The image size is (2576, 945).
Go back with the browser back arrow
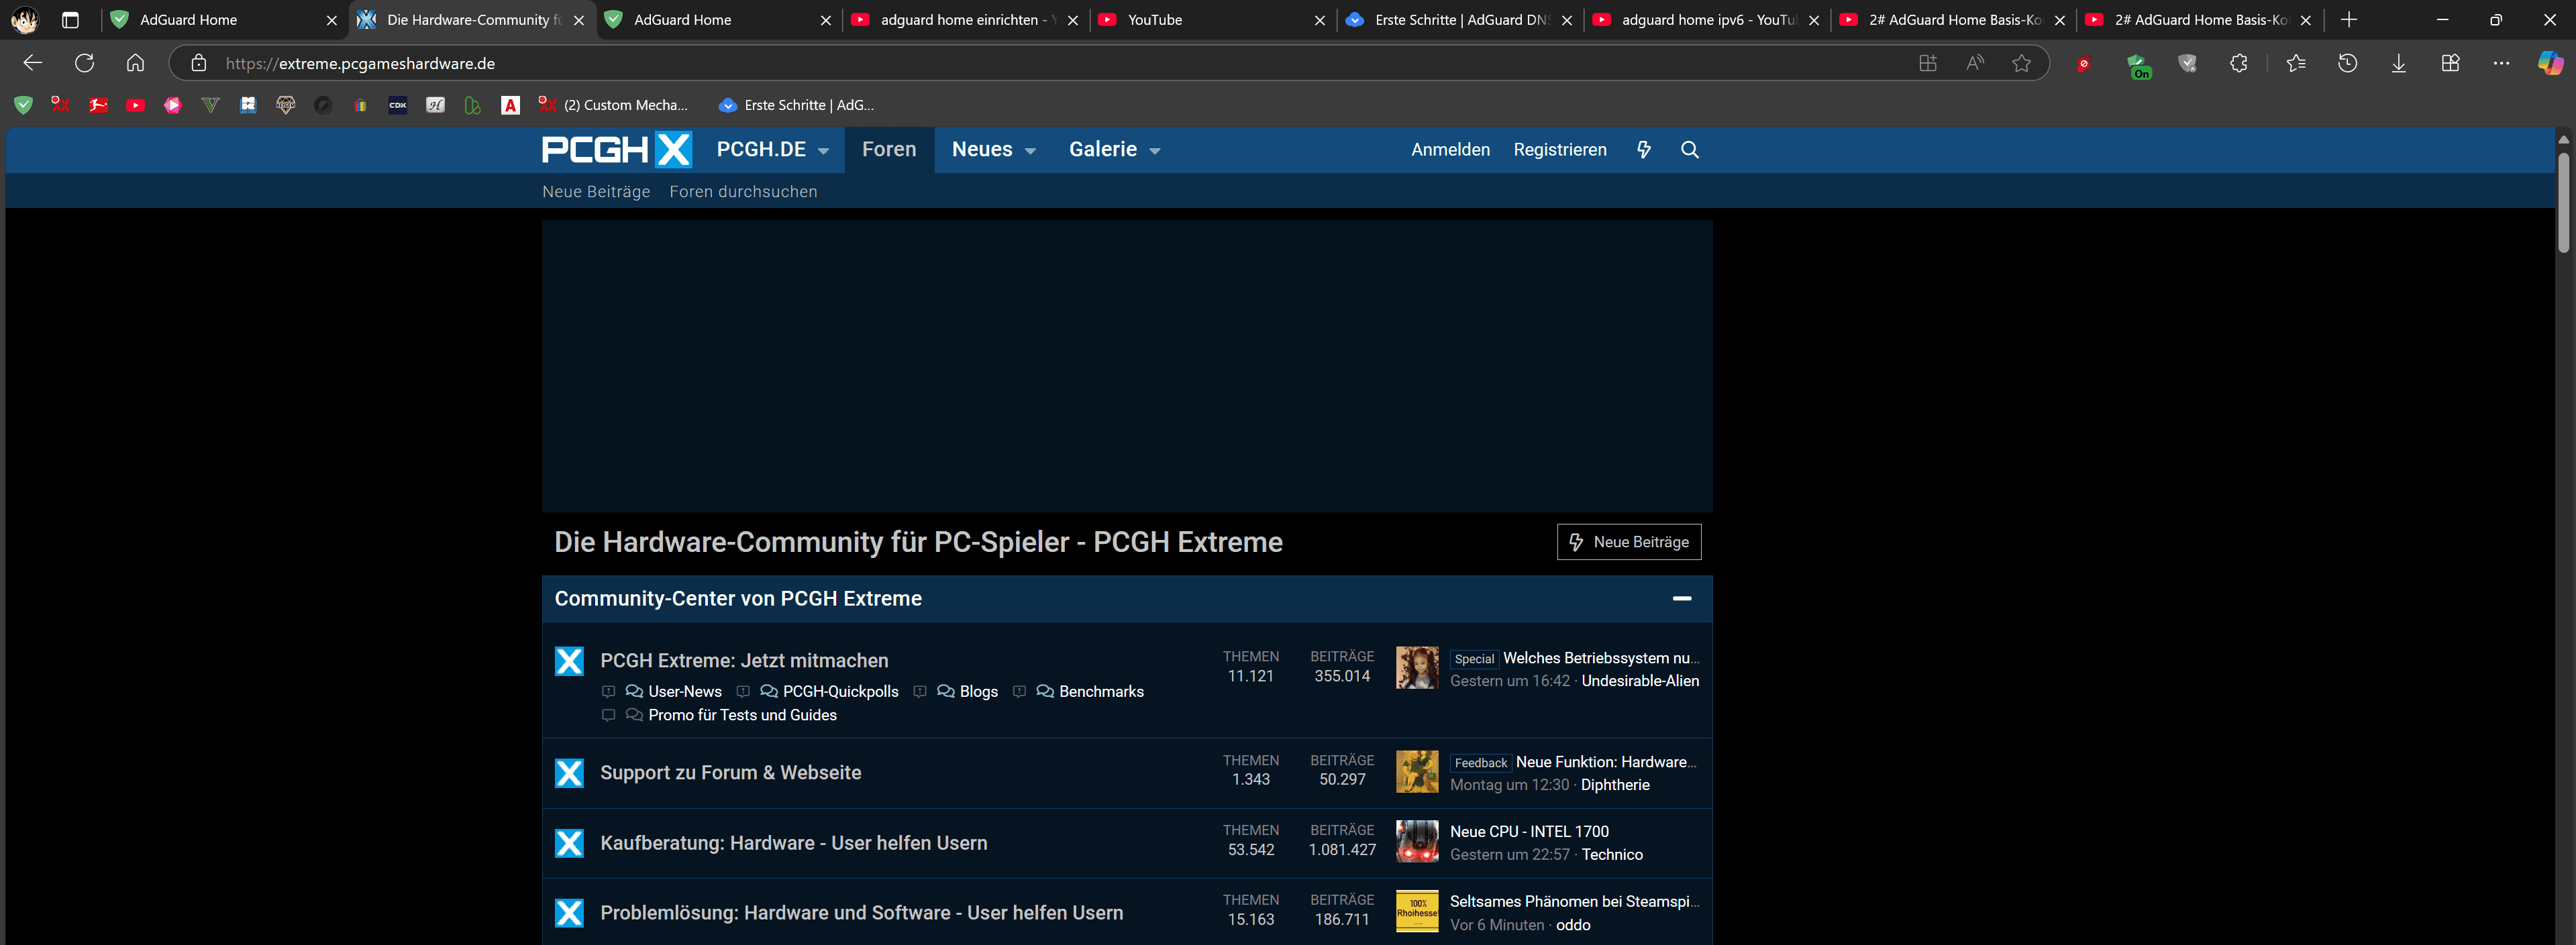tap(32, 63)
